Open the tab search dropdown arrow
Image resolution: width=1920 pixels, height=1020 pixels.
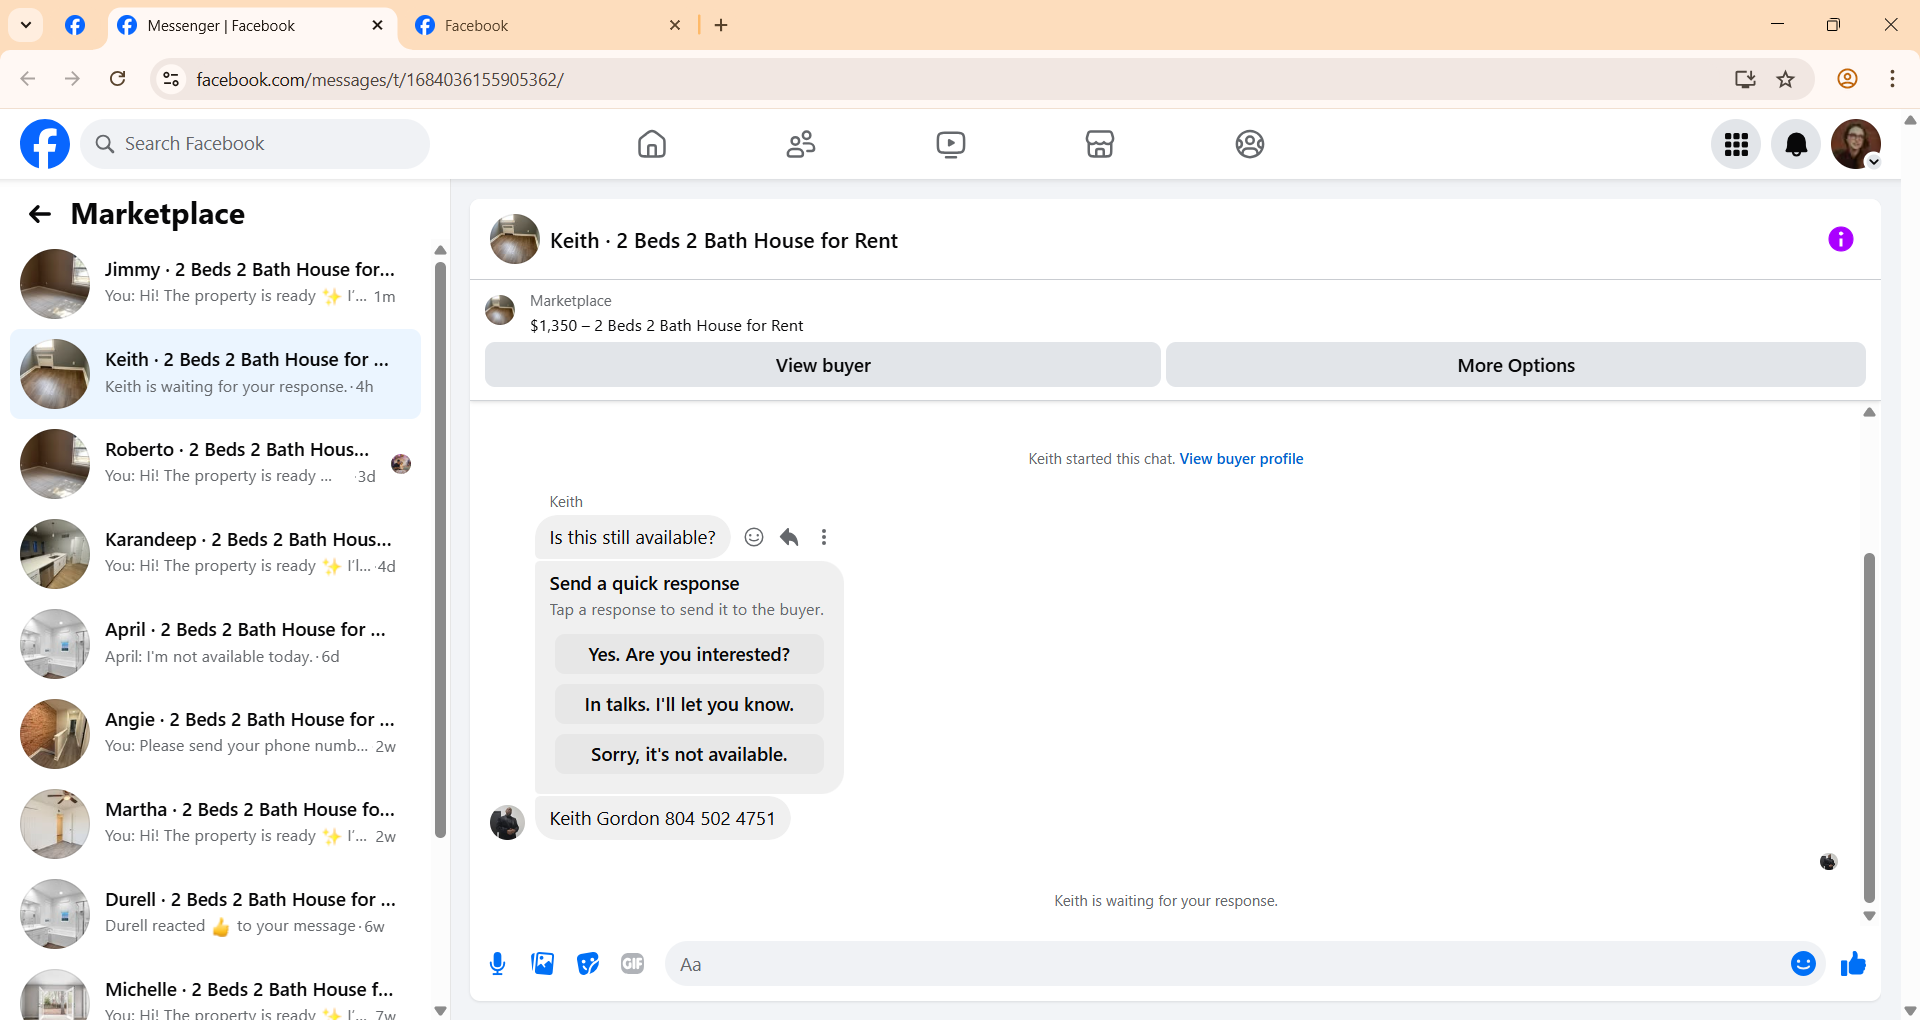pos(26,25)
